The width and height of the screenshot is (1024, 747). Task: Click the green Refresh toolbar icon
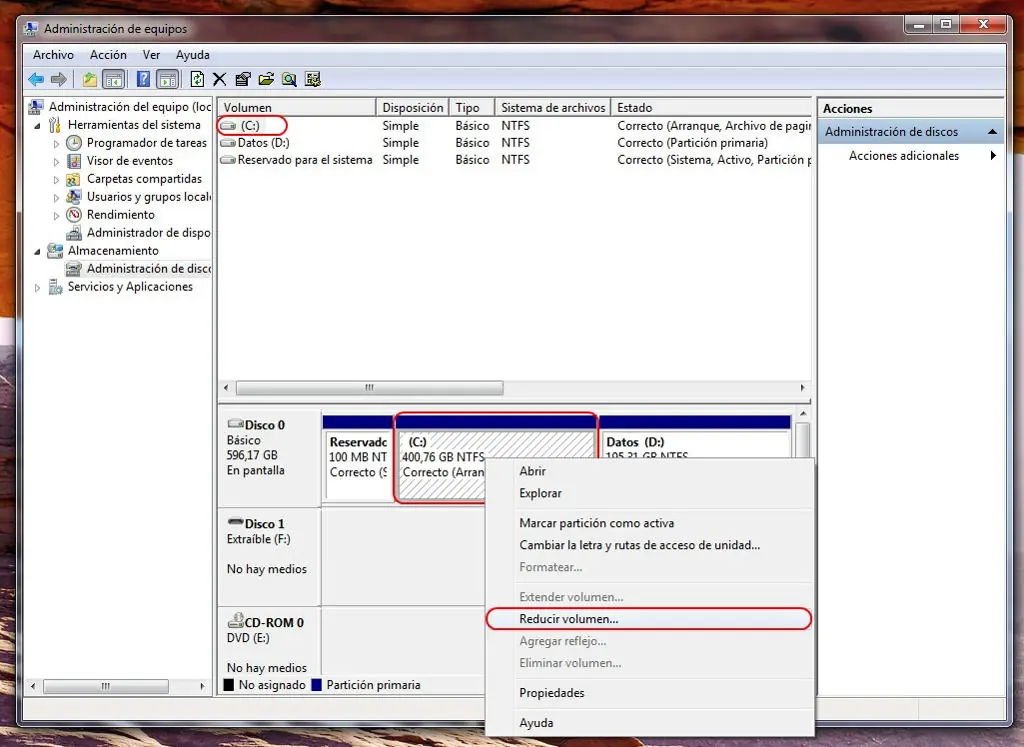(x=197, y=80)
